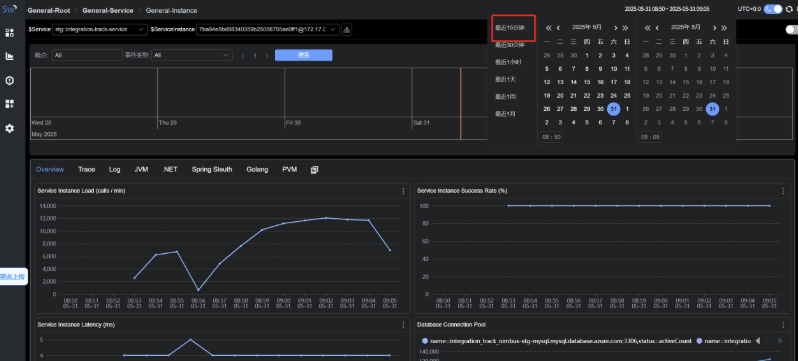This screenshot has width=799, height=361.
Task: Click the refresh icon at top right
Action: (x=789, y=9)
